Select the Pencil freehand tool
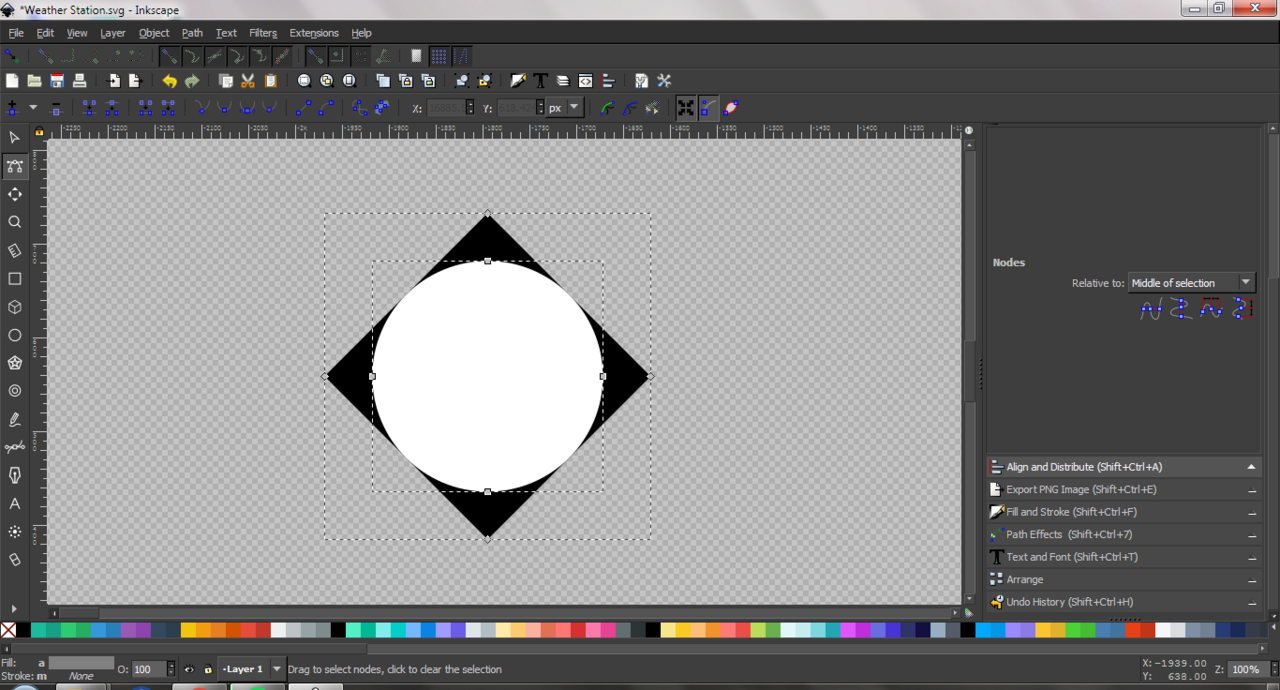This screenshot has height=690, width=1280. click(14, 419)
